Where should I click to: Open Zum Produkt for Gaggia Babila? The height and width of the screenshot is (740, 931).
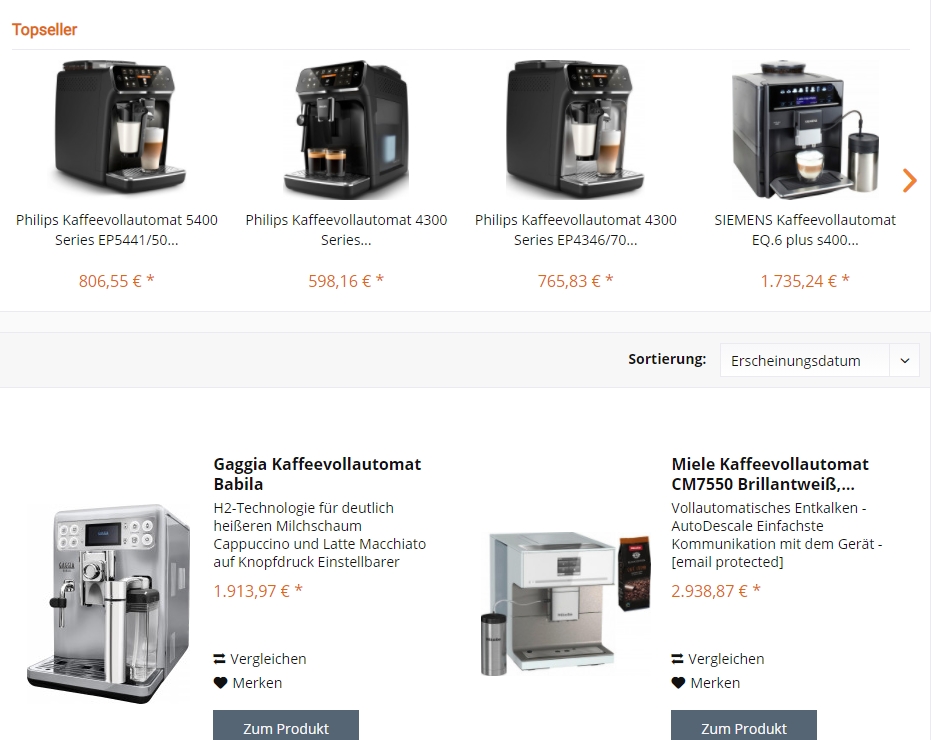click(286, 726)
